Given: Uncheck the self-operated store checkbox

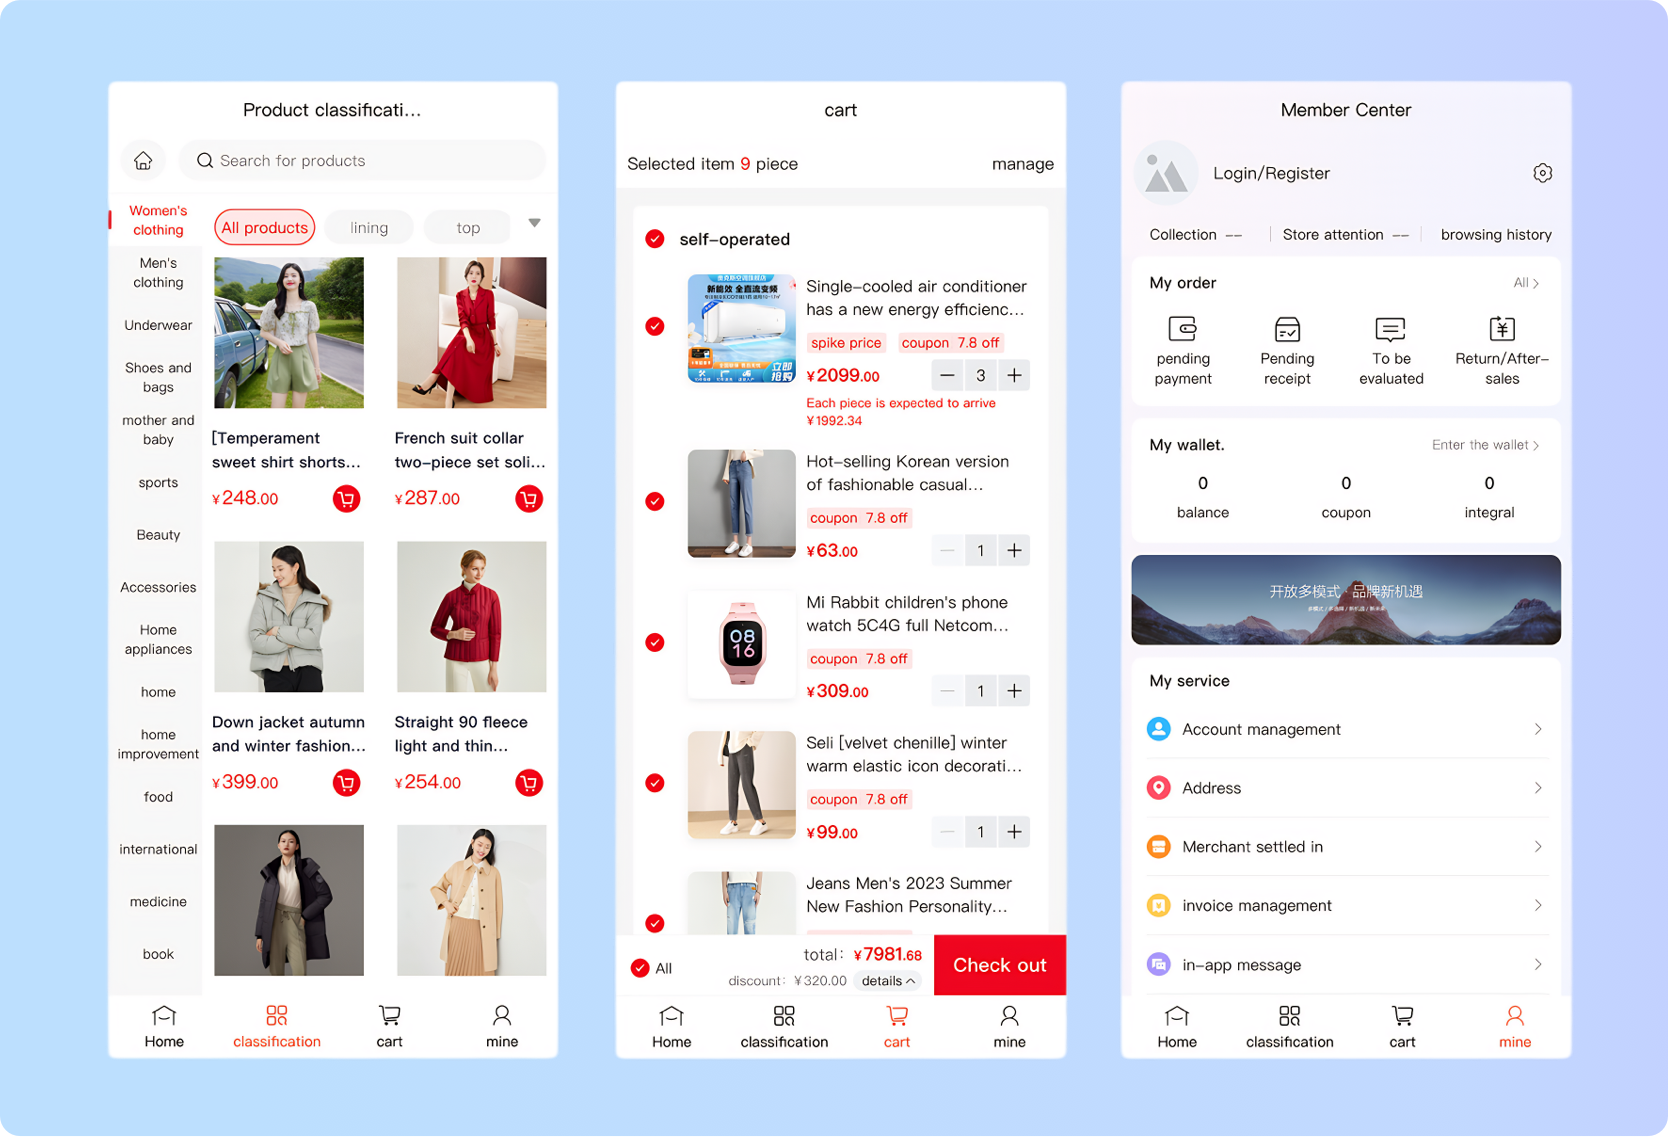Looking at the screenshot, I should 655,239.
